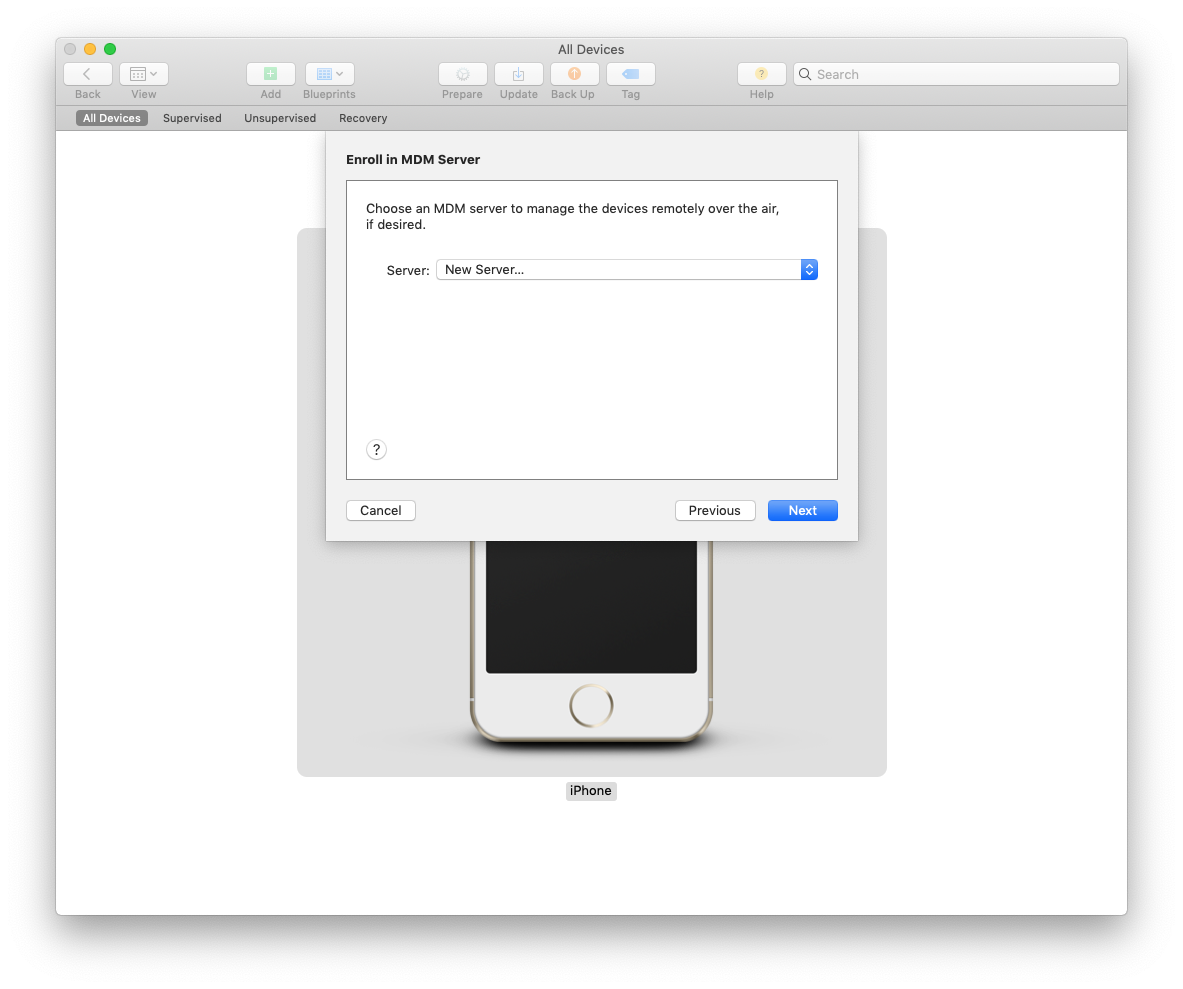
Task: Click the Prepare gear icon
Action: [x=462, y=74]
